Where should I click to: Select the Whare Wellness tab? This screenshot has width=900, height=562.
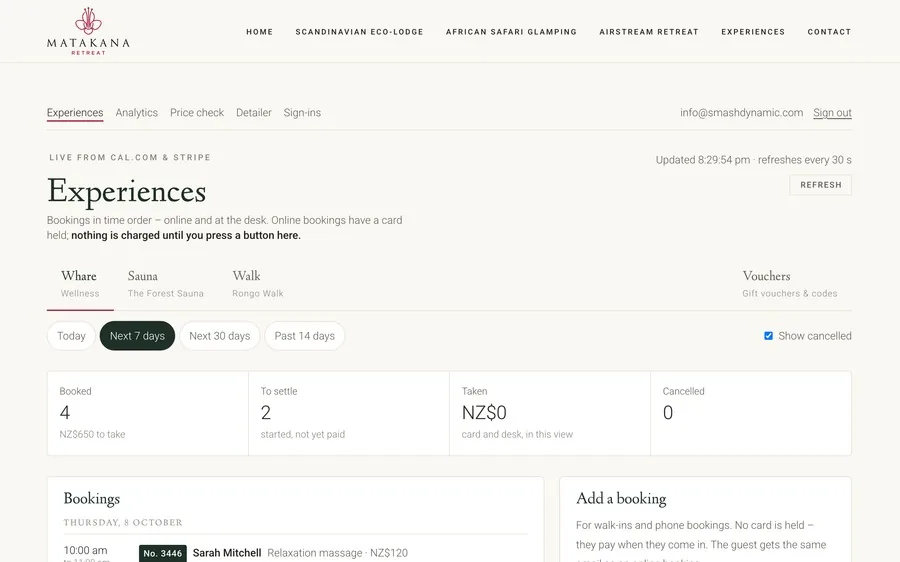[80, 284]
